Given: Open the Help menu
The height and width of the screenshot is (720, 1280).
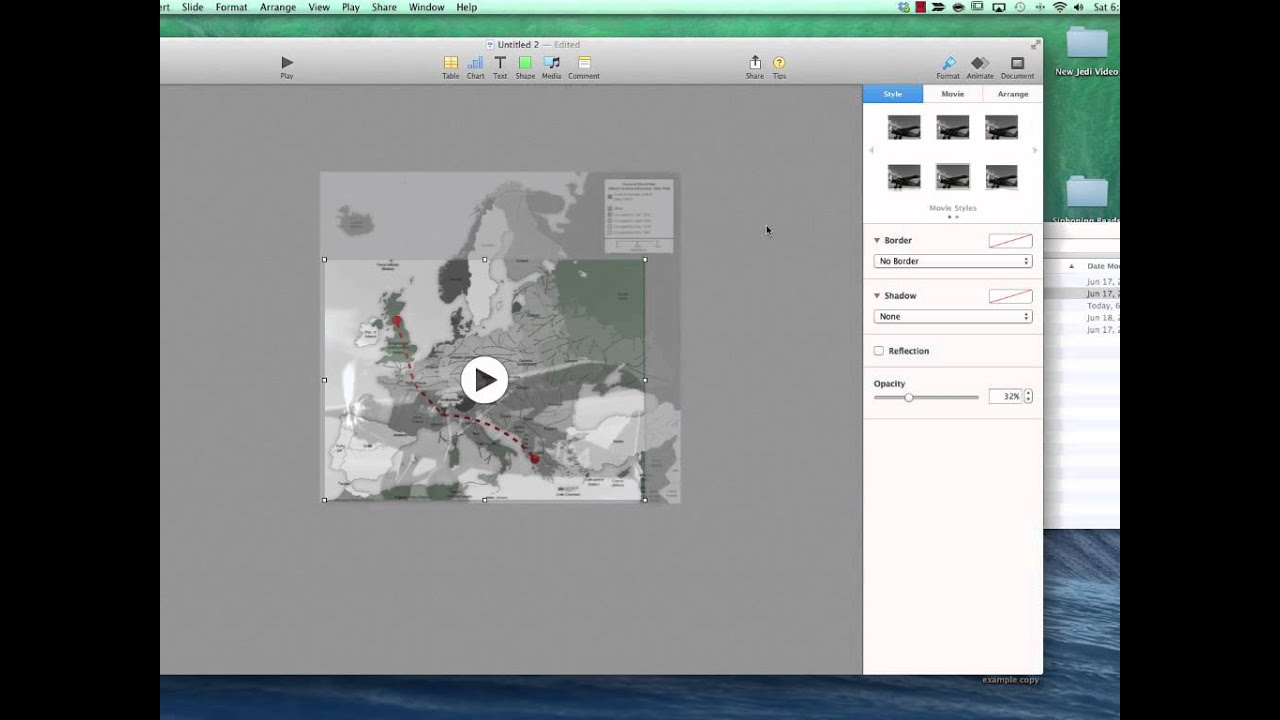Looking at the screenshot, I should (467, 7).
